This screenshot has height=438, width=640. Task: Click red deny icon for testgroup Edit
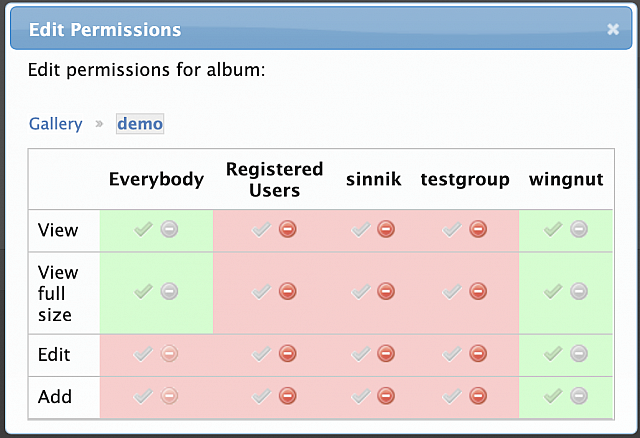coord(478,354)
